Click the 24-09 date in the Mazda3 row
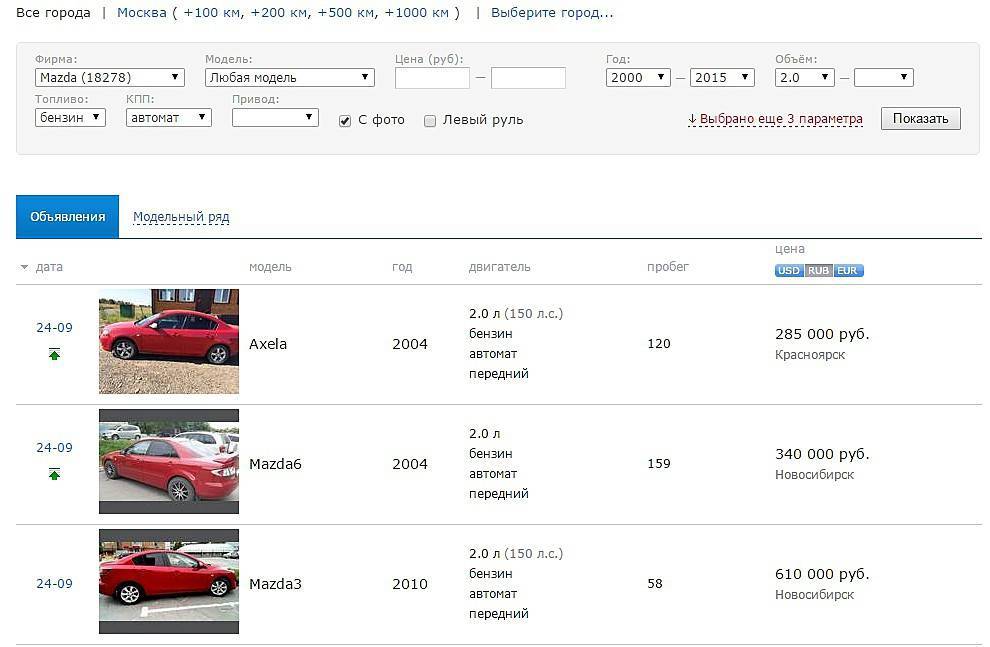Image resolution: width=990 pixels, height=647 pixels. coord(54,584)
